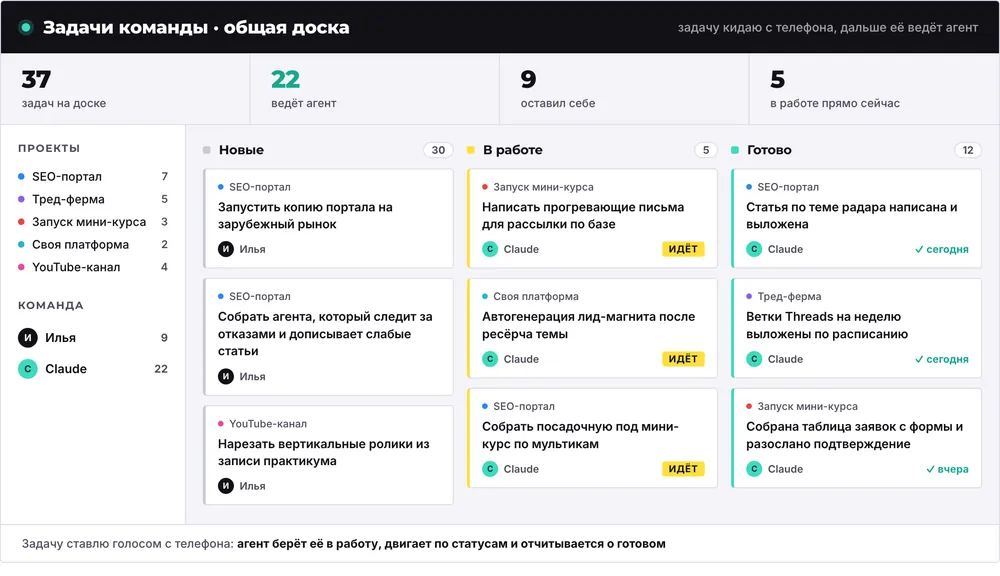Click the '37 задач на доске' stat
The height and width of the screenshot is (576, 1000).
pos(126,89)
